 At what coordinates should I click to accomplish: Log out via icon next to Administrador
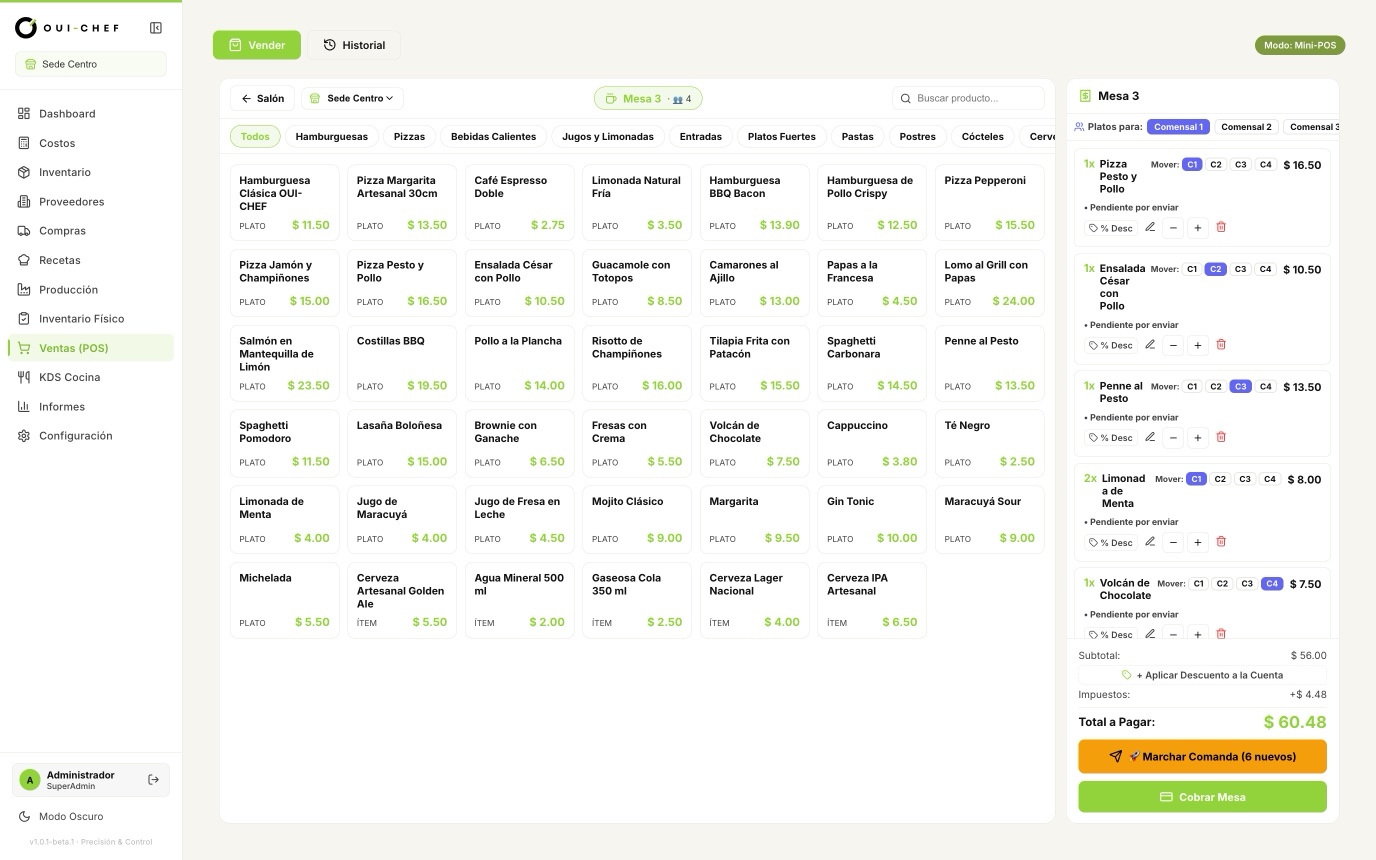pyautogui.click(x=153, y=780)
